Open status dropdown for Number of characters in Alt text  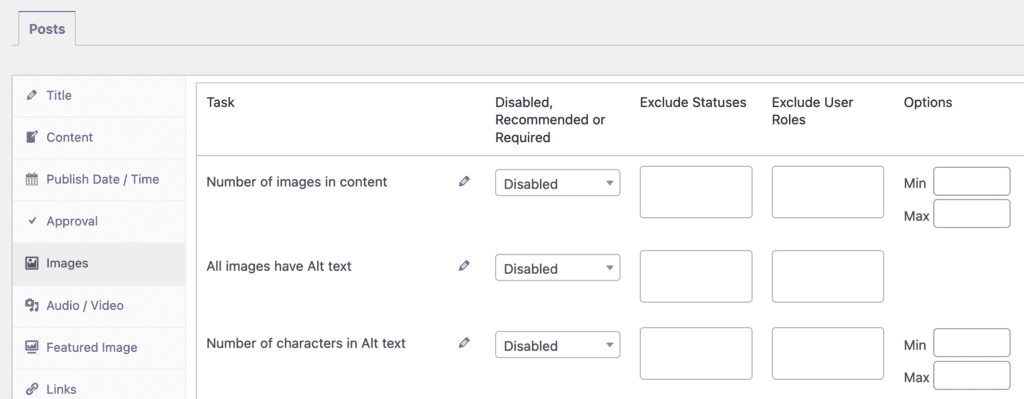pos(558,345)
